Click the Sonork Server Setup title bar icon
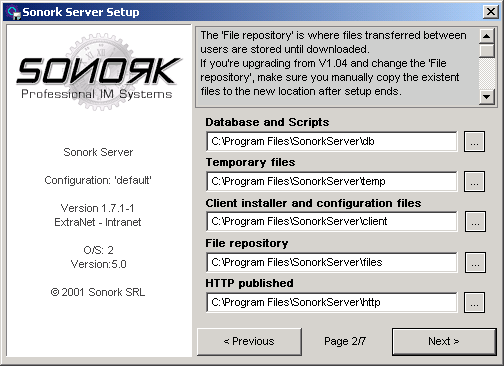Screen dimensions: 504x366 pos(14,13)
